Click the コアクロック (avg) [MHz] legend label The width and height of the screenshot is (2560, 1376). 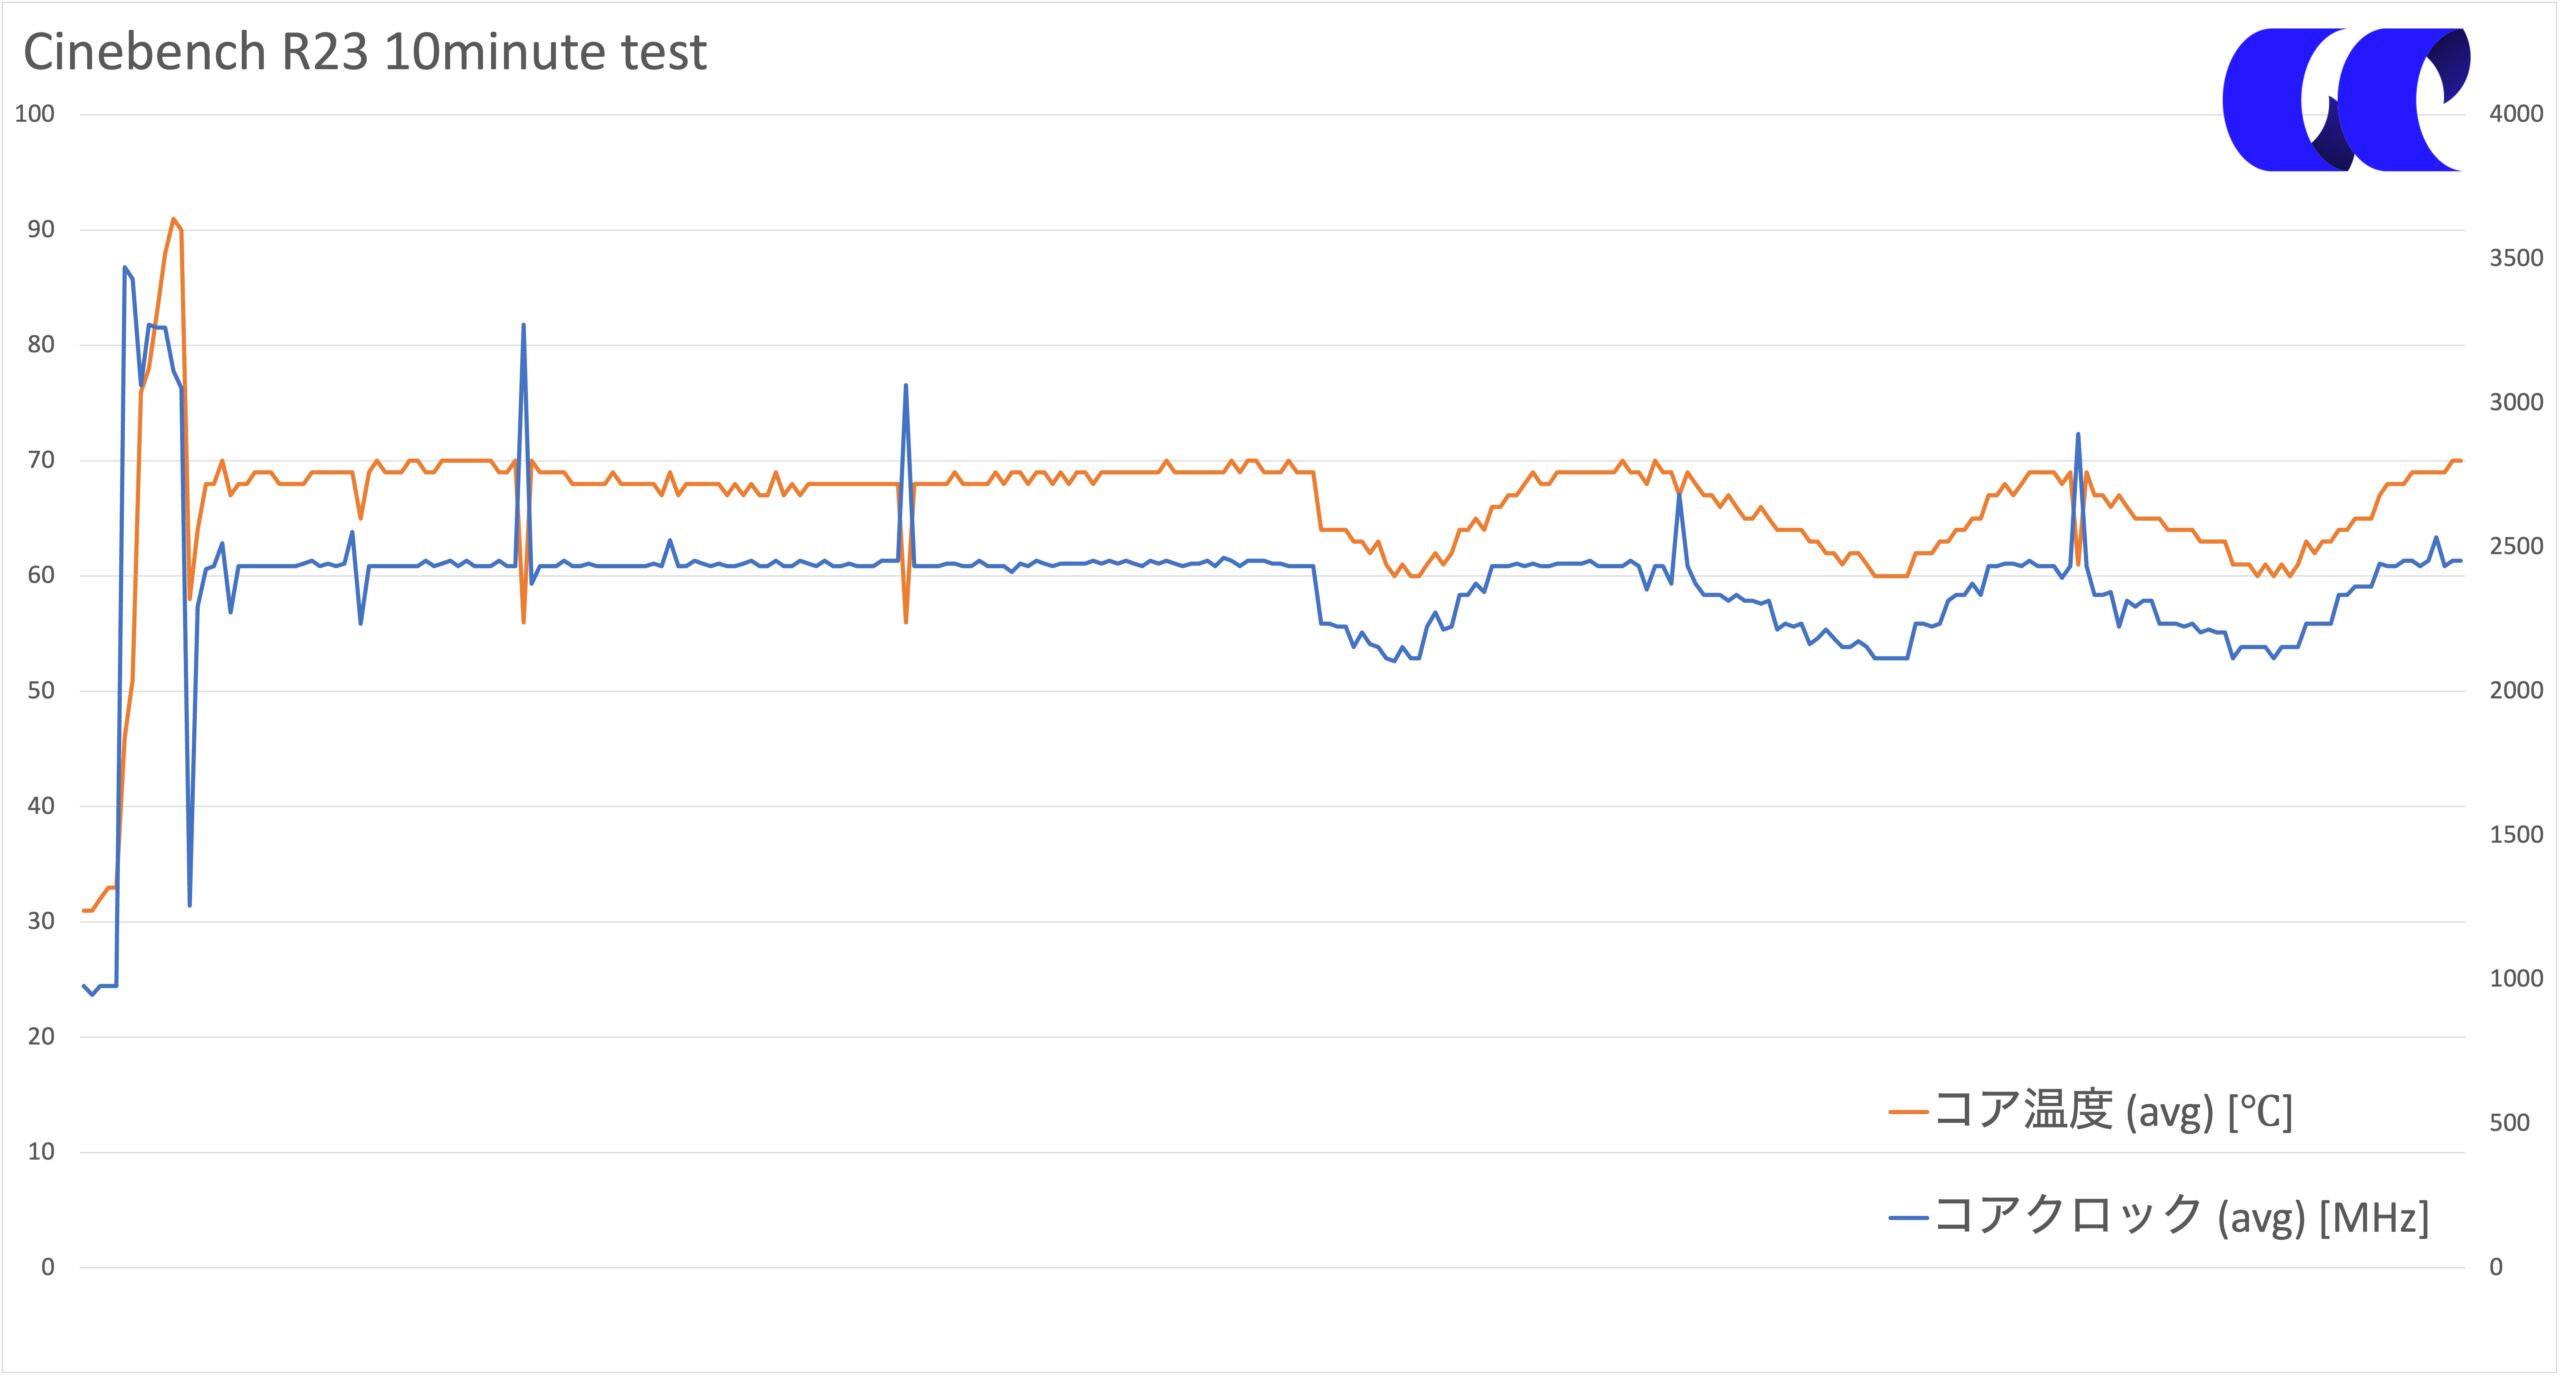click(2181, 1217)
